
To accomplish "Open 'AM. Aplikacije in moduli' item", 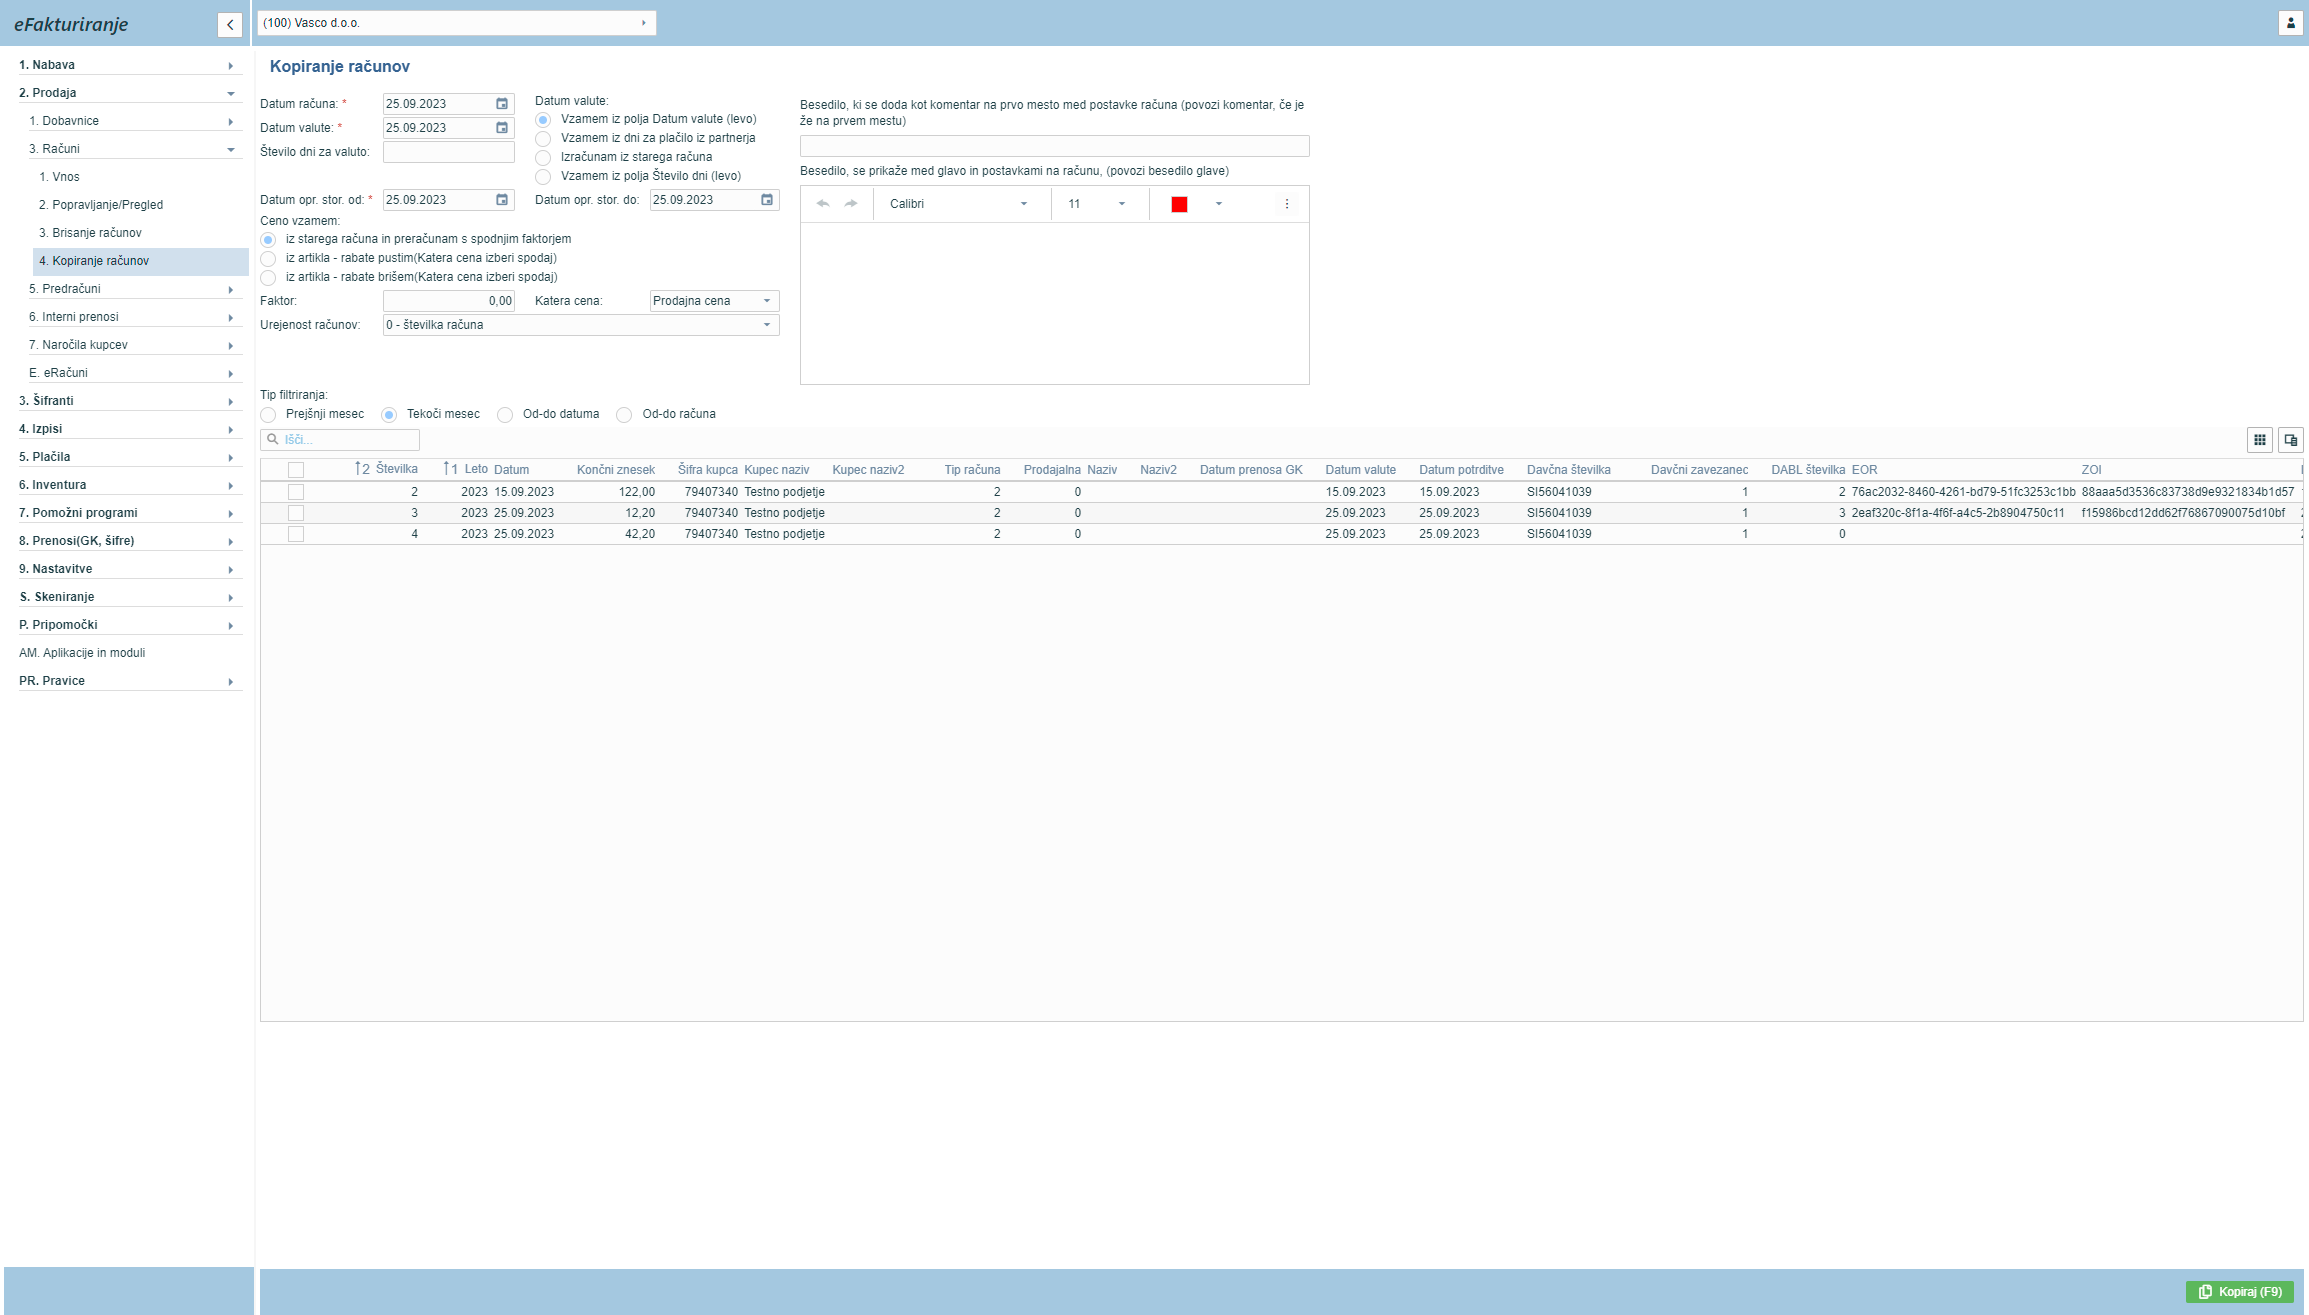I will coord(82,653).
